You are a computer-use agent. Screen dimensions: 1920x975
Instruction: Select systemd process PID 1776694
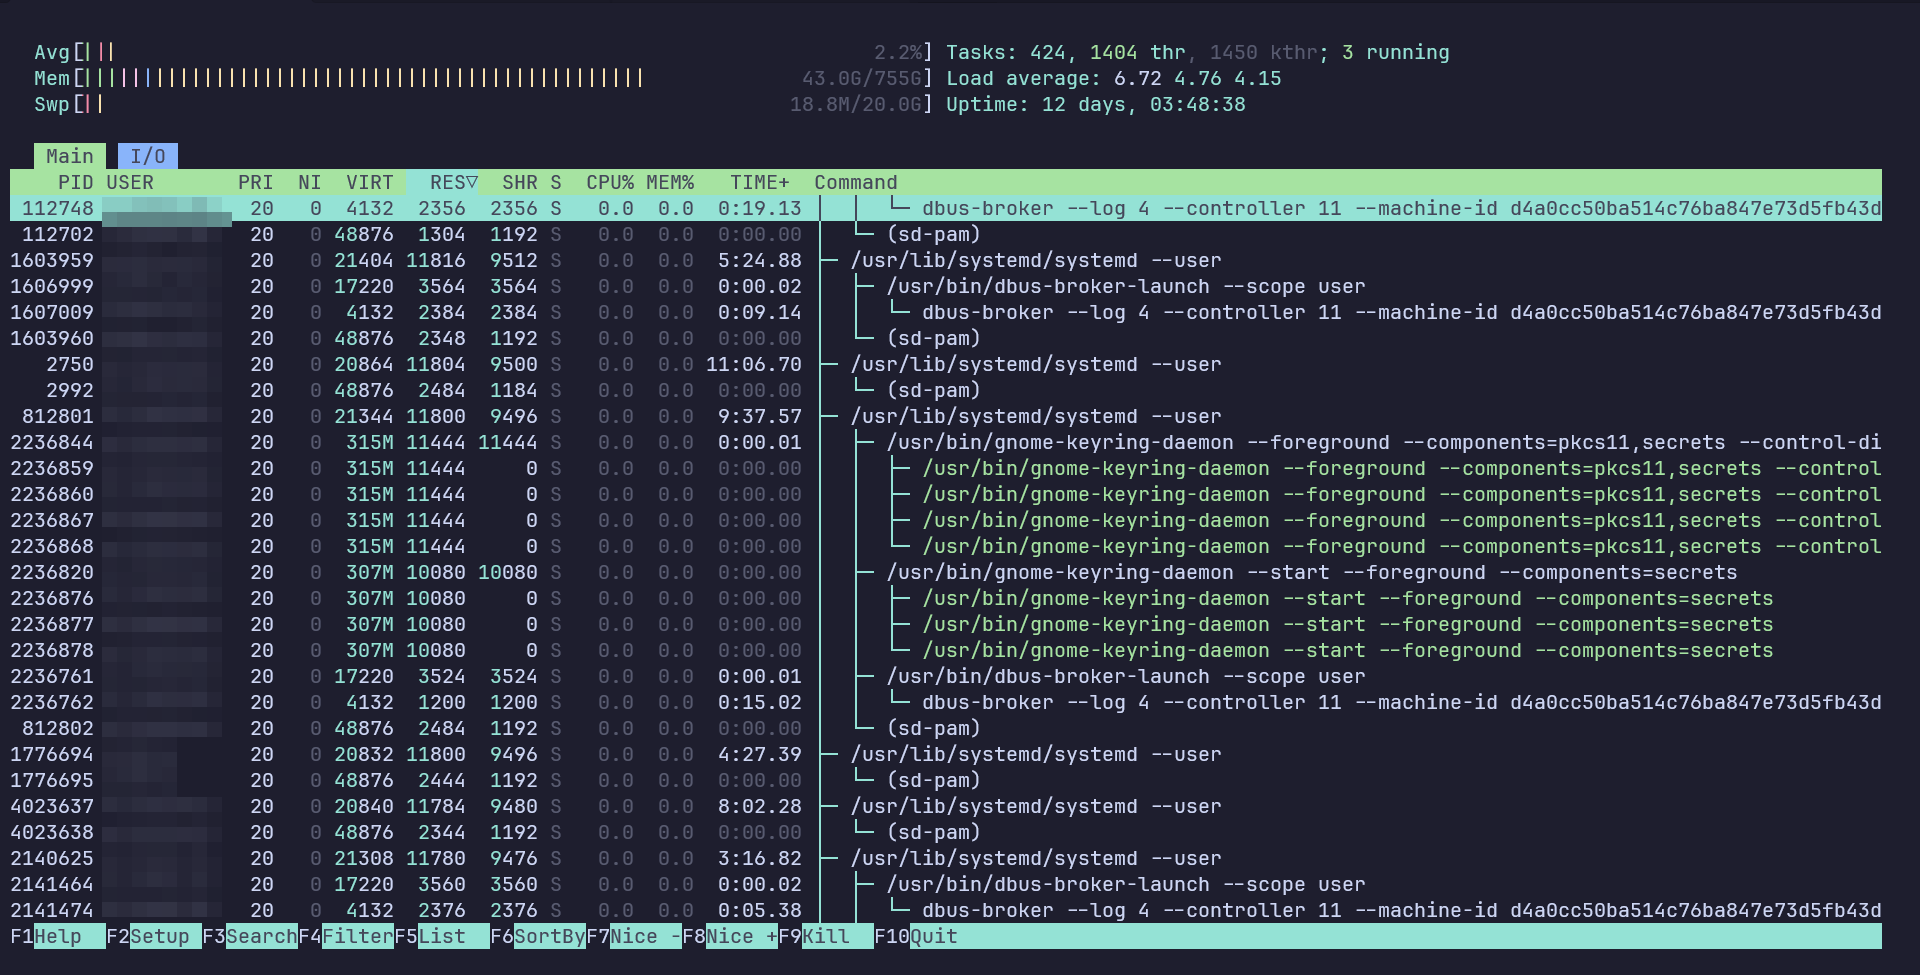point(946,754)
